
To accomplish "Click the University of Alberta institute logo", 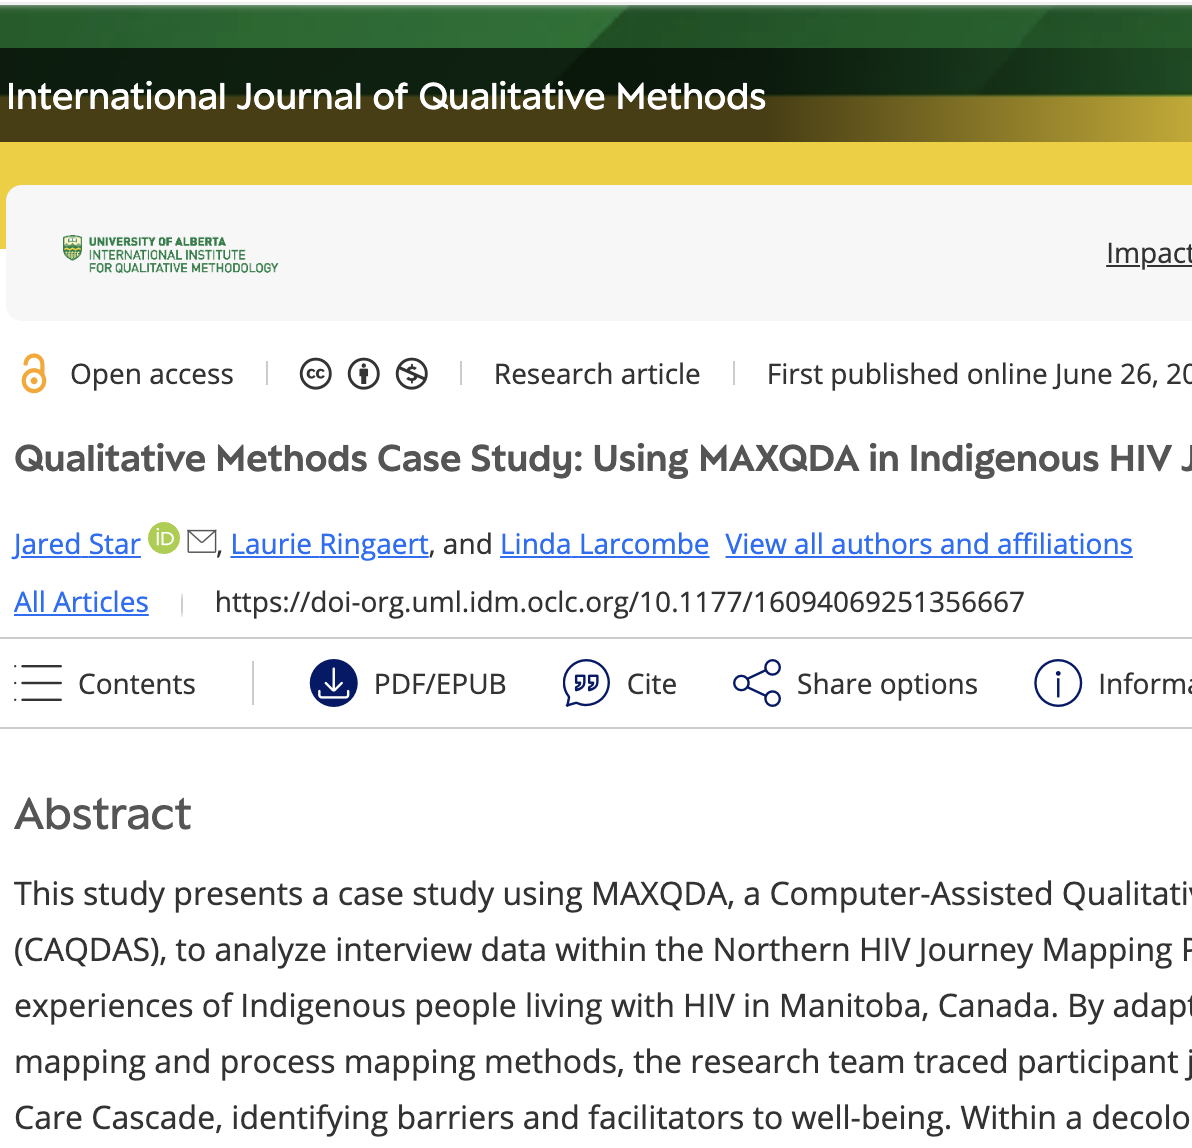I will pyautogui.click(x=170, y=254).
